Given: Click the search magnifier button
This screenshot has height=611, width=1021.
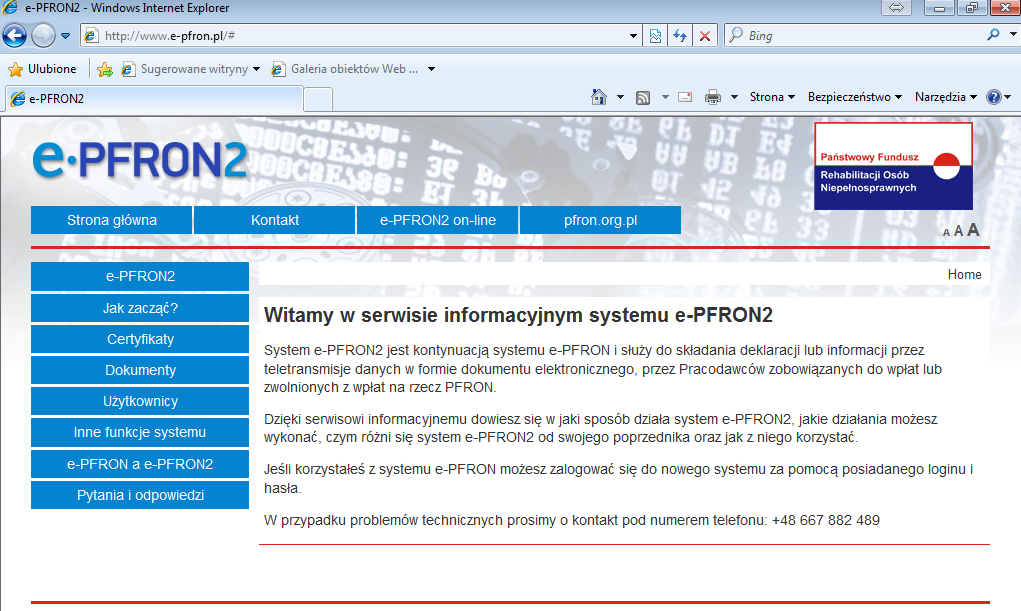Looking at the screenshot, I should coord(993,35).
